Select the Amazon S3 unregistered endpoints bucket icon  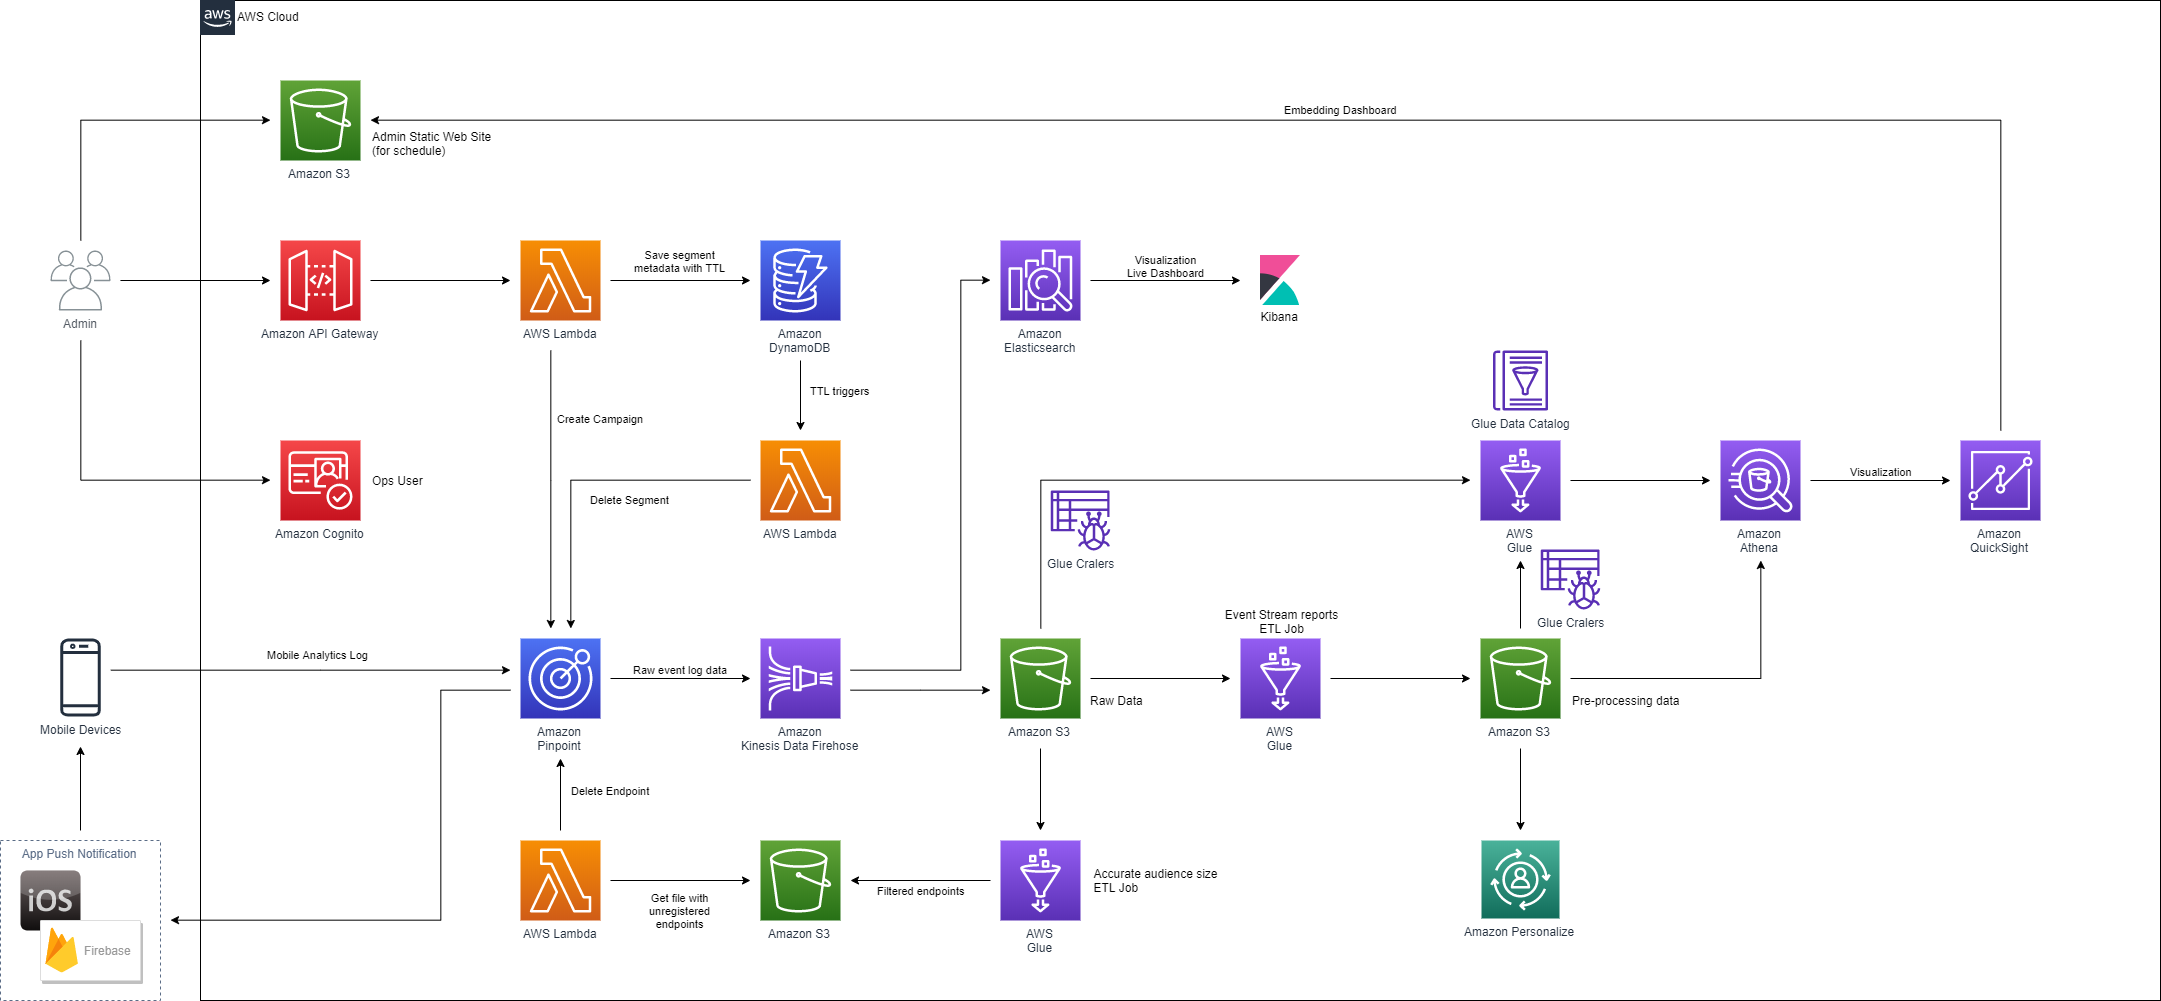pyautogui.click(x=800, y=880)
